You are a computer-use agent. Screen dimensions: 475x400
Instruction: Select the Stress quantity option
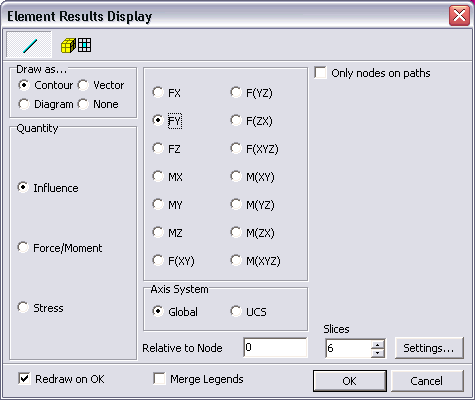(23, 308)
